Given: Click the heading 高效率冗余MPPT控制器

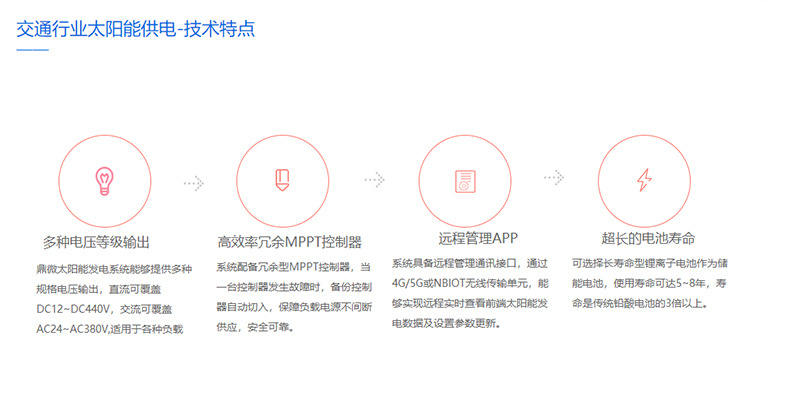Looking at the screenshot, I should [x=289, y=241].
